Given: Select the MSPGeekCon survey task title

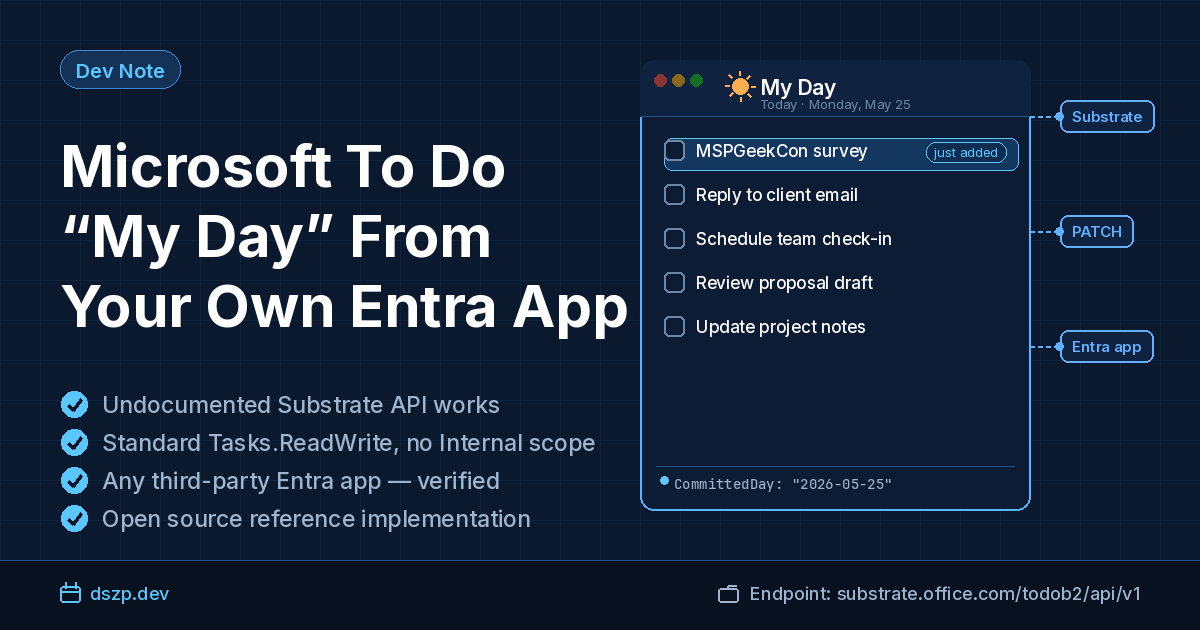Looking at the screenshot, I should pyautogui.click(x=782, y=151).
